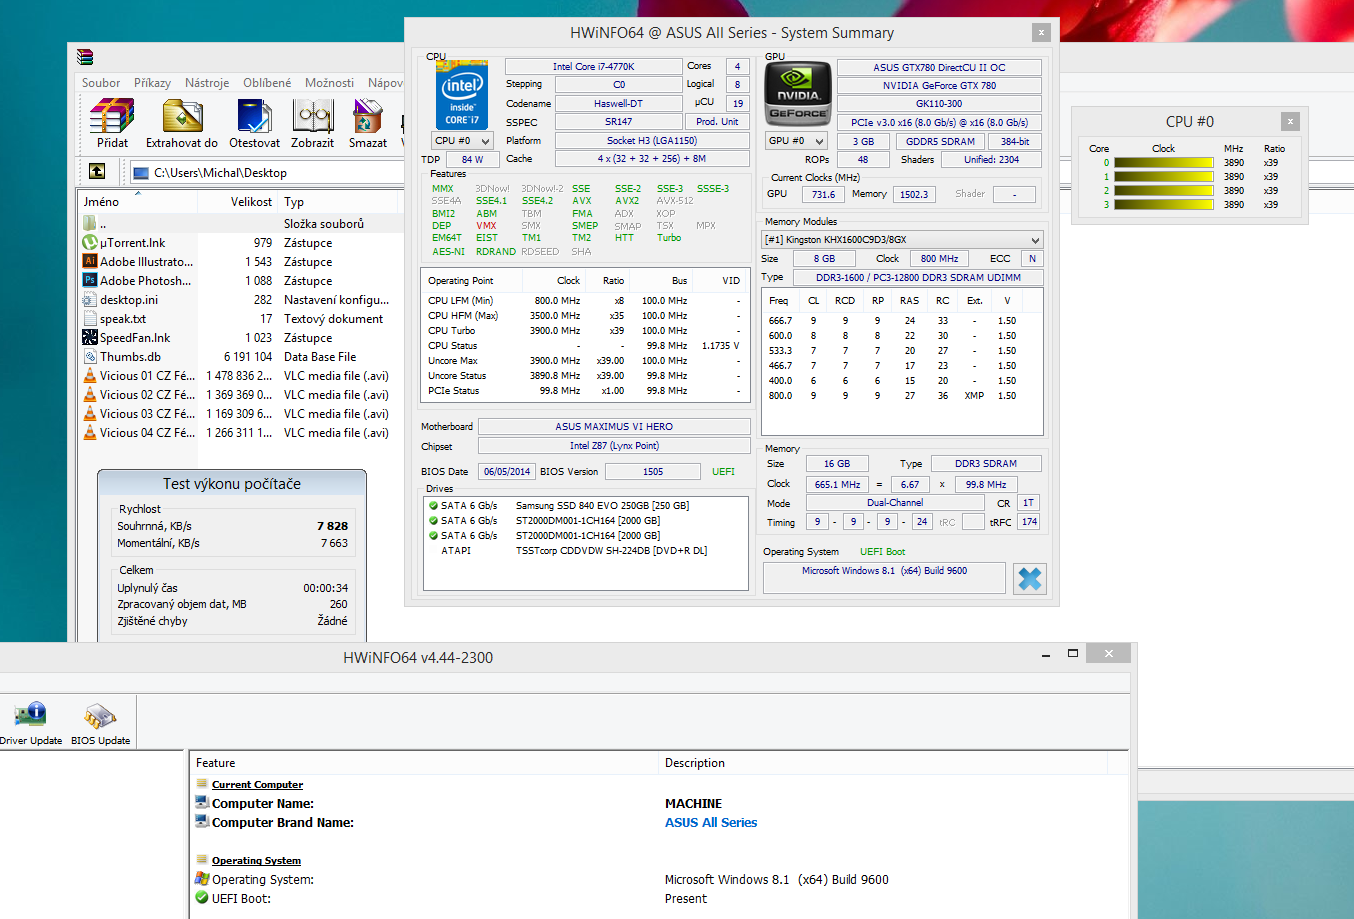Click the green check next to Samsung SSD
Viewport: 1354px width, 919px height.
(433, 506)
